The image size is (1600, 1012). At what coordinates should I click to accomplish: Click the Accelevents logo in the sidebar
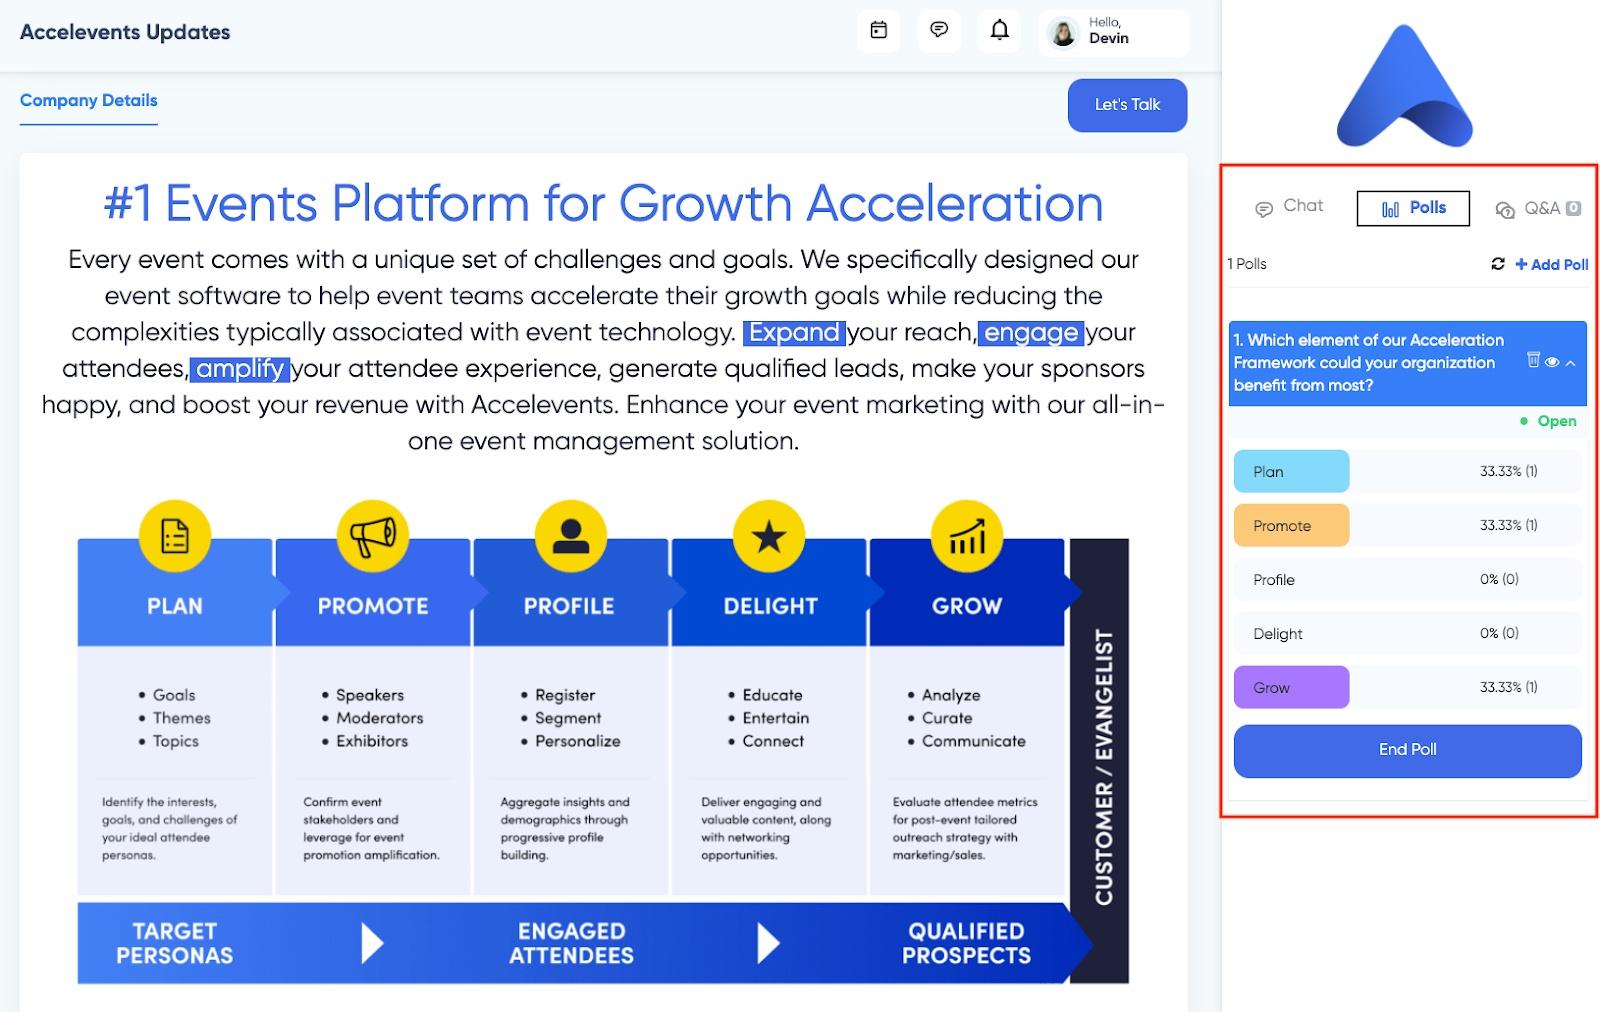[1404, 86]
